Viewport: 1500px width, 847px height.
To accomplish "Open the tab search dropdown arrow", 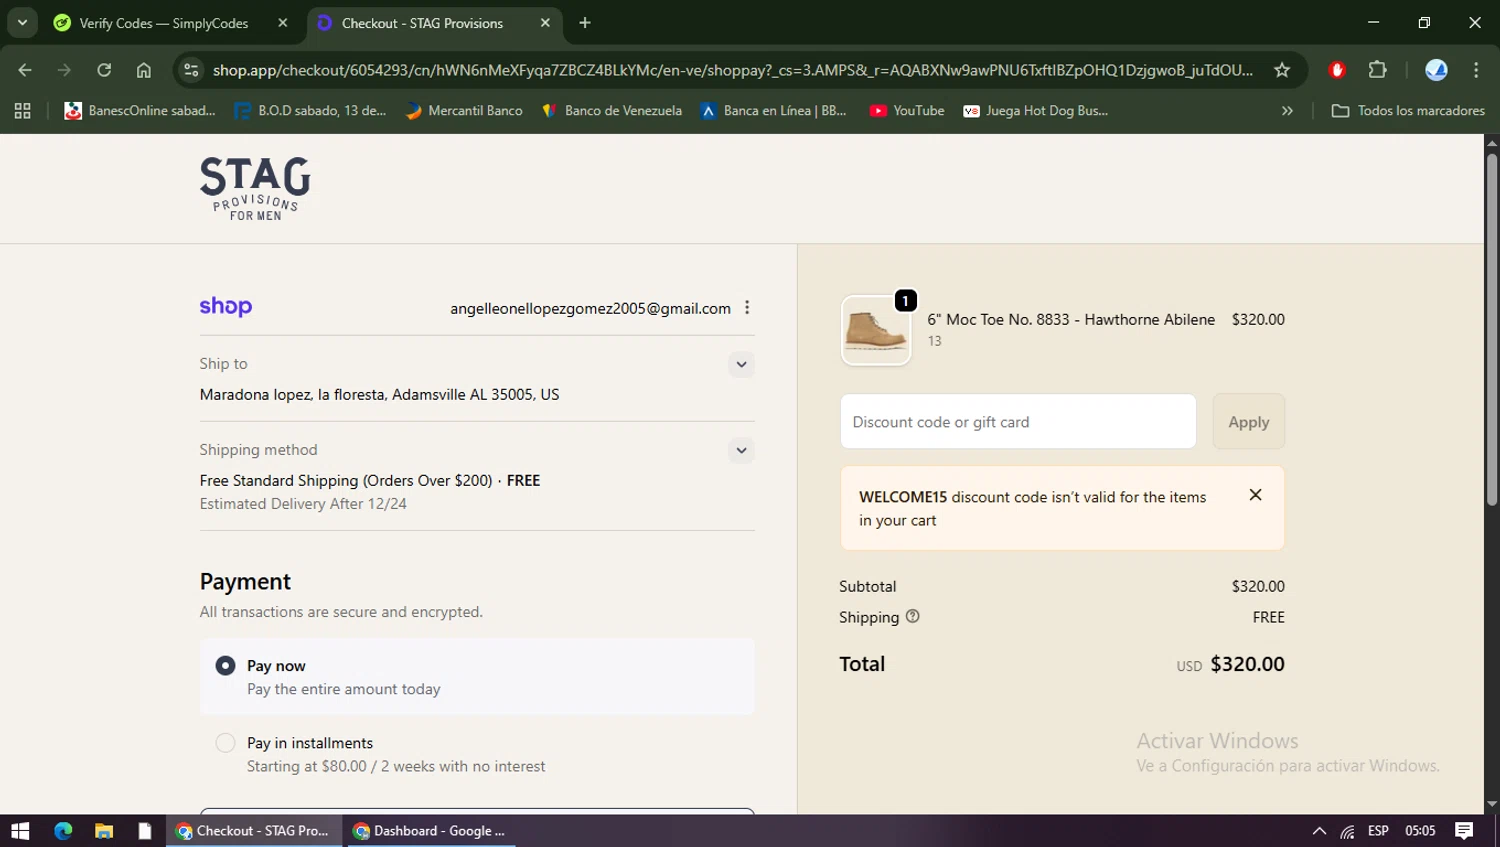I will (x=22, y=23).
